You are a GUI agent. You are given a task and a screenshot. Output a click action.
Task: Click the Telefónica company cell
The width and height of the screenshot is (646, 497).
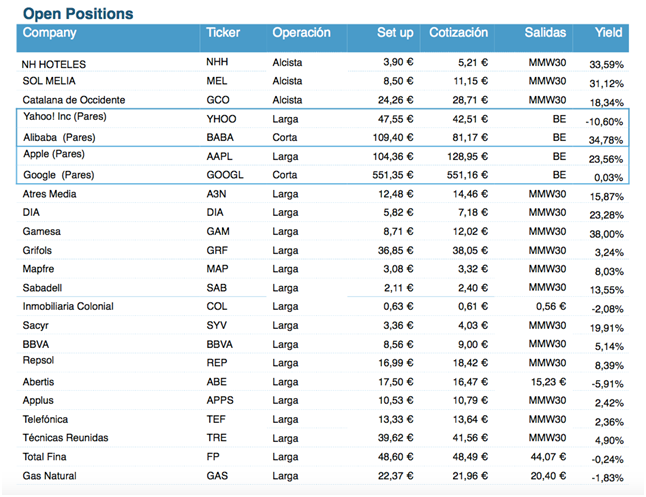point(52,419)
